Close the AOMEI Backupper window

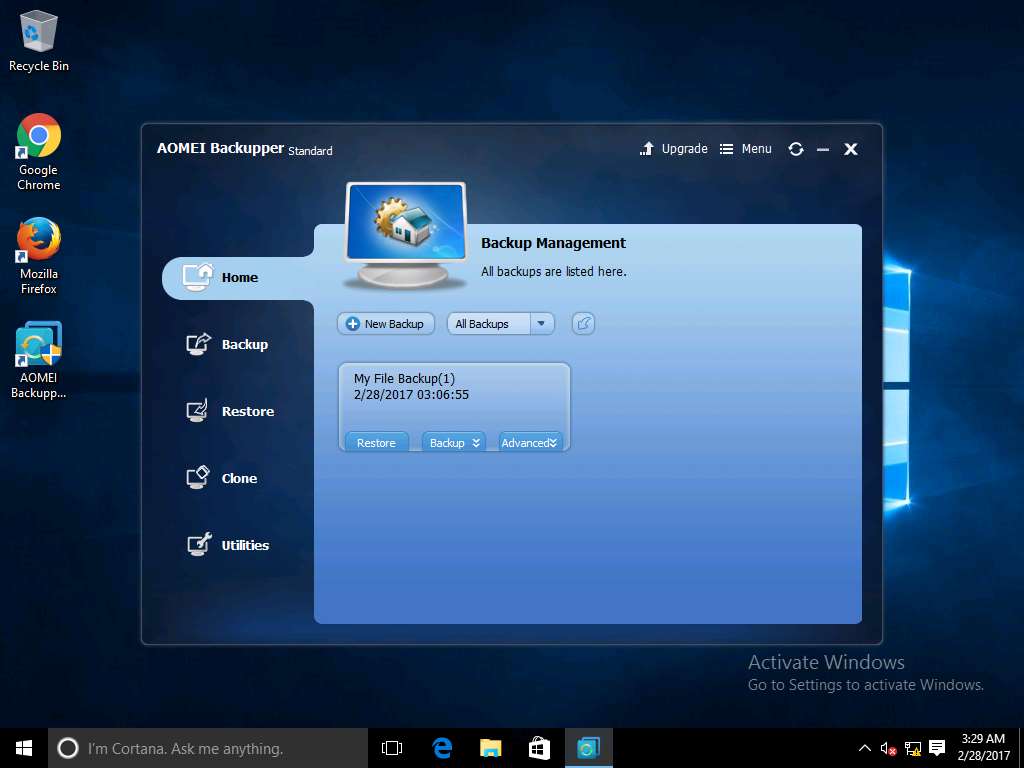pos(850,150)
